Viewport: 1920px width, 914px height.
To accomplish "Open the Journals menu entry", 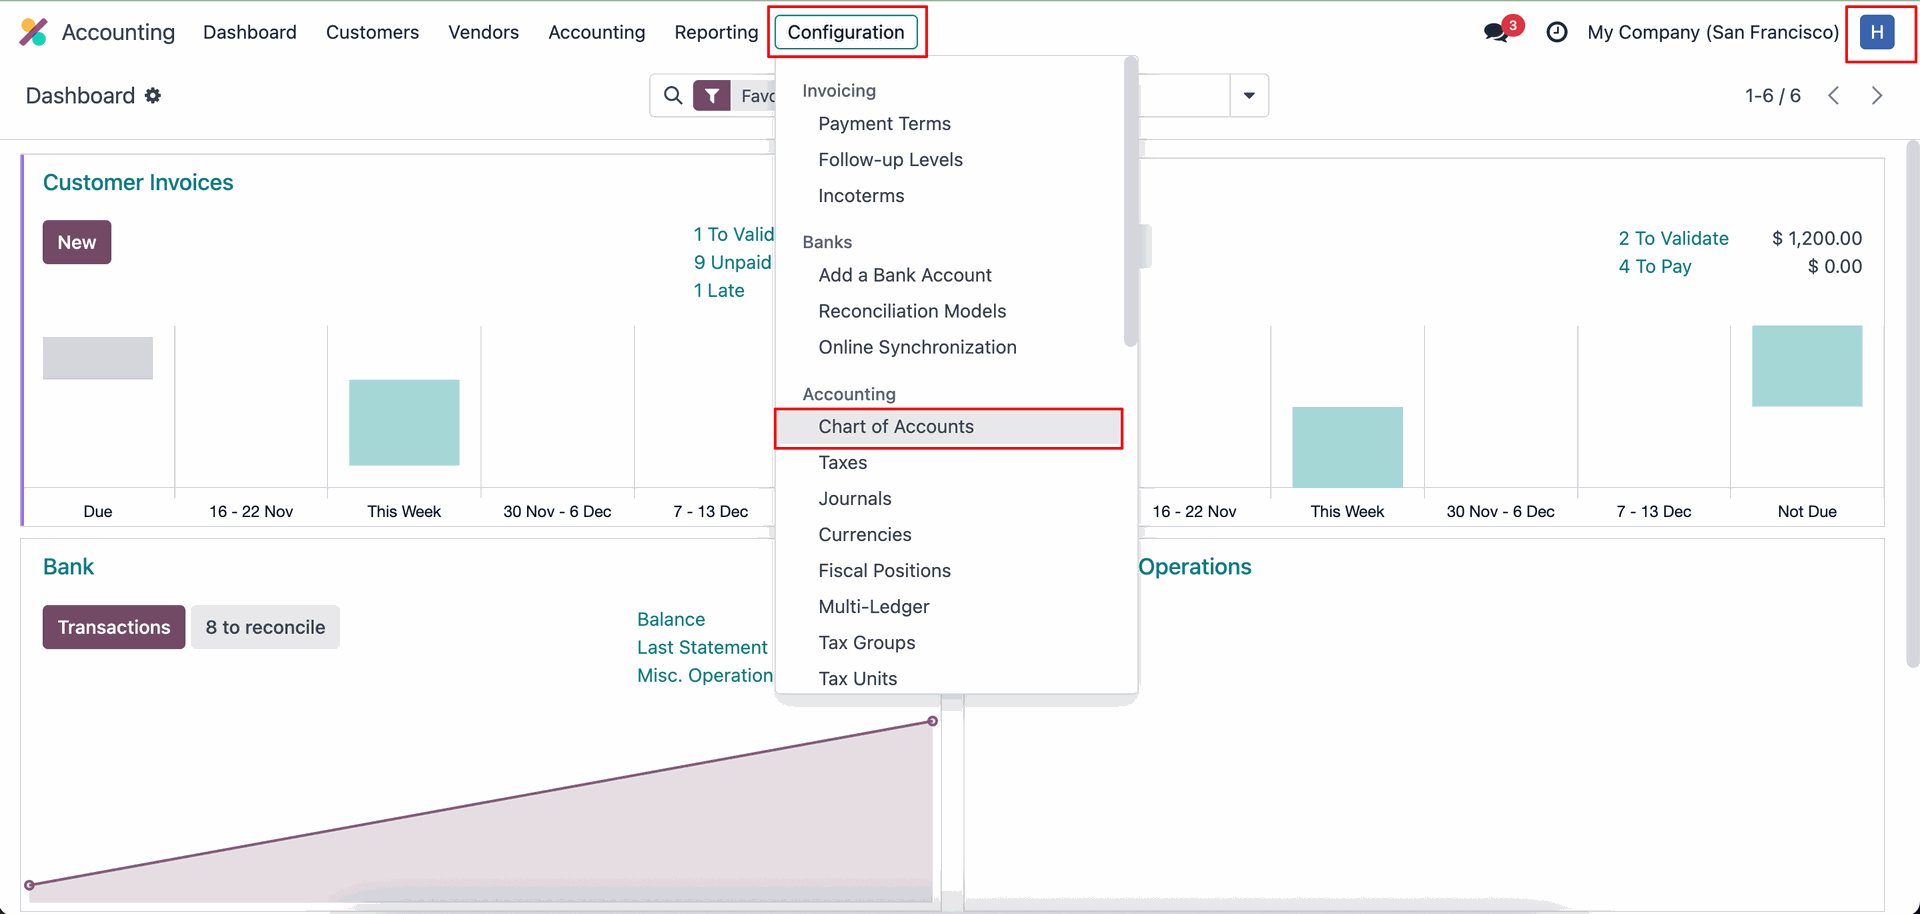I will [x=855, y=499].
